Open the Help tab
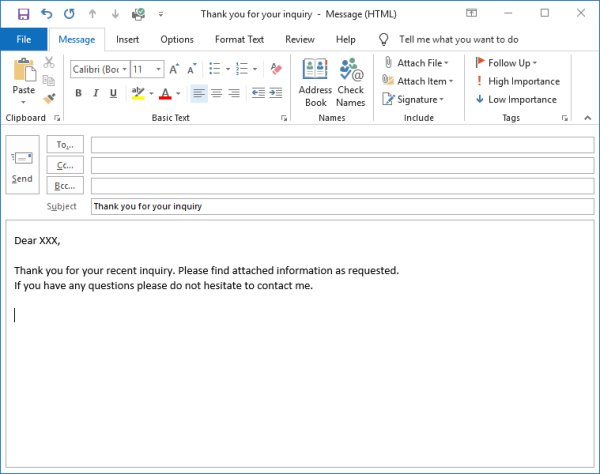Viewport: 600px width, 474px height. pyautogui.click(x=346, y=39)
